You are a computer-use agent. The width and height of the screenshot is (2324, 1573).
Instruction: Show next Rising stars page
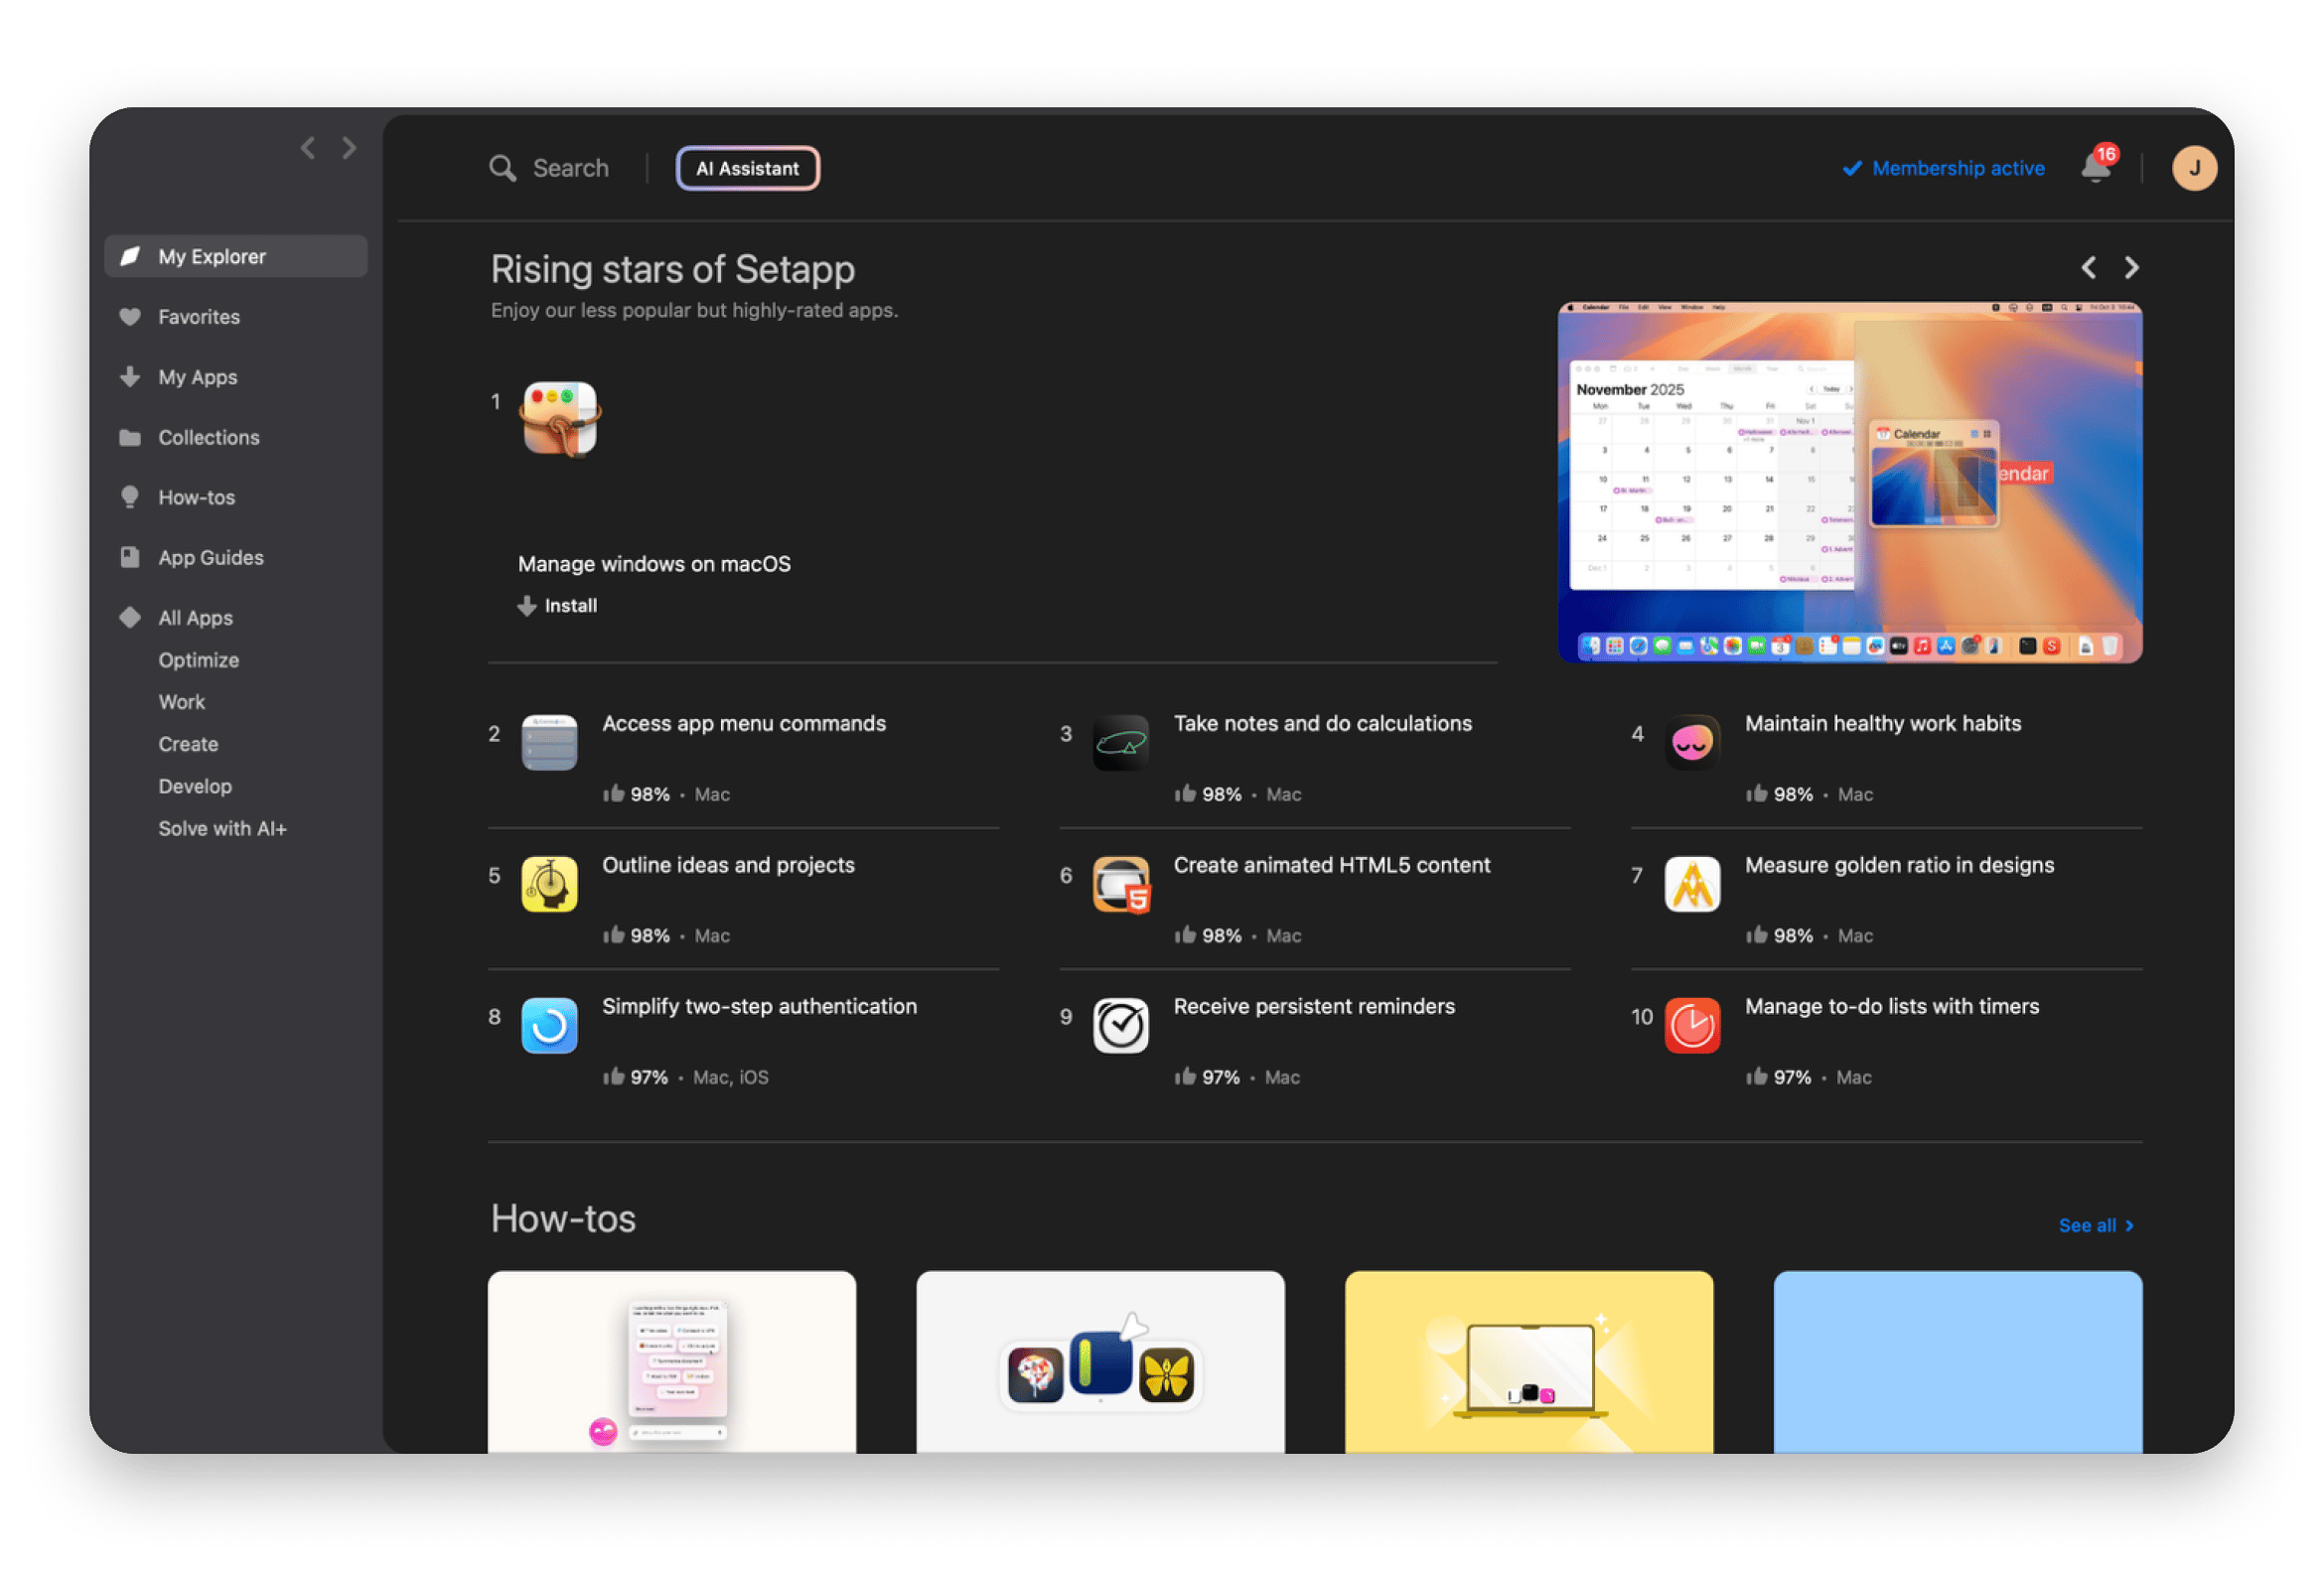(x=2131, y=267)
